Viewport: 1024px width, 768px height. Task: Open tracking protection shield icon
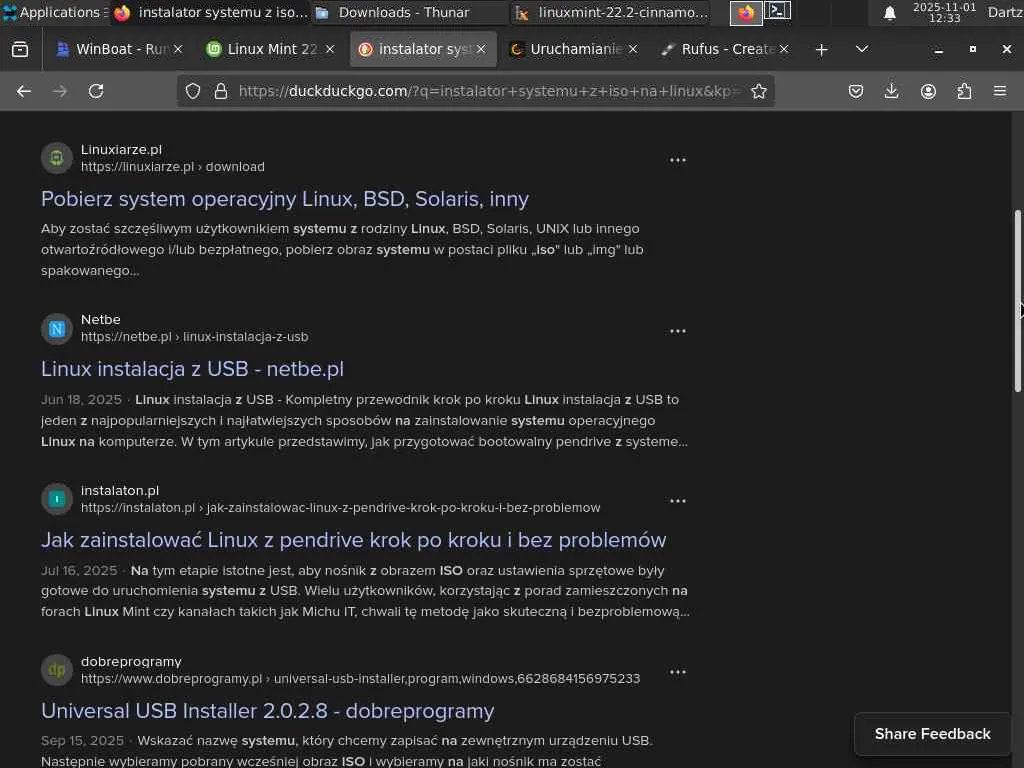[x=193, y=91]
